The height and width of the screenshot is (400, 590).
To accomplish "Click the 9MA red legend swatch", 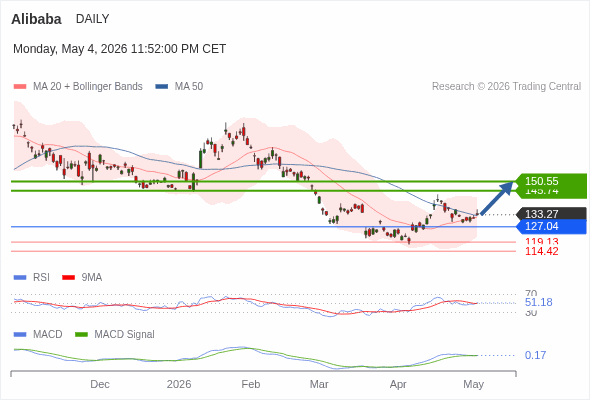I will (68, 278).
